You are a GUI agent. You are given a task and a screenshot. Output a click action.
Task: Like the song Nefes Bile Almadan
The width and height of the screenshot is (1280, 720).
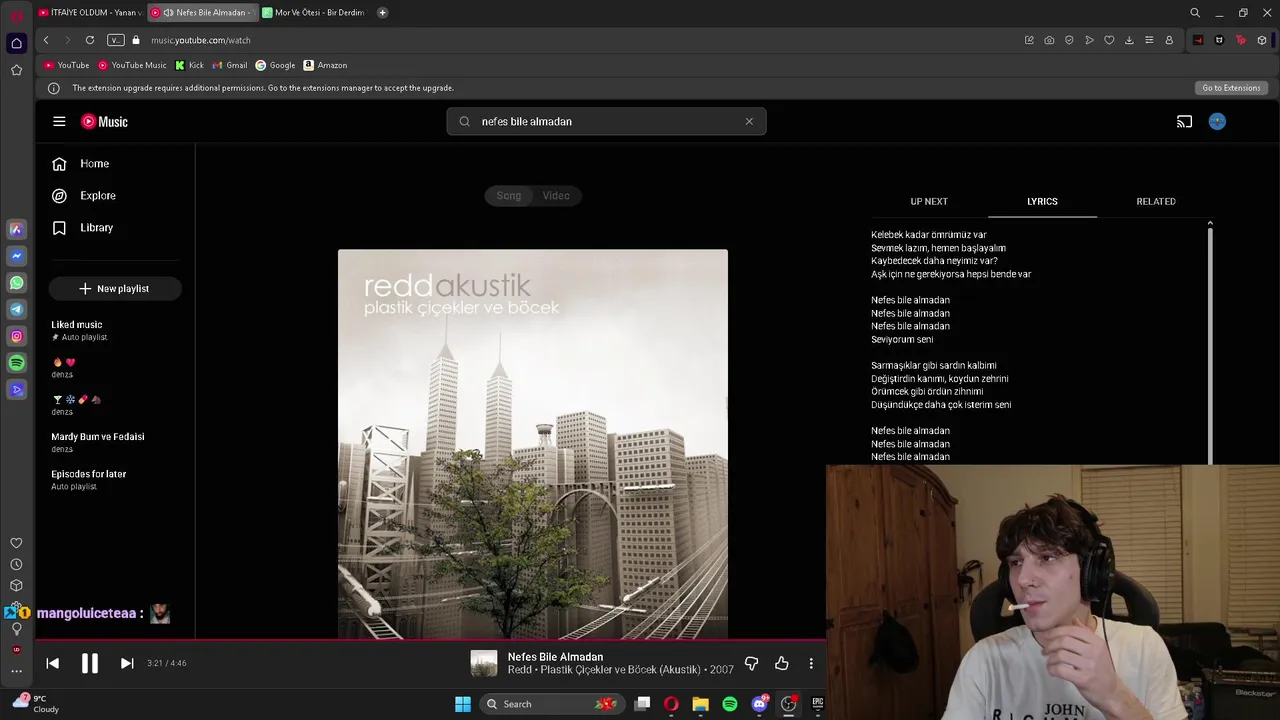pyautogui.click(x=781, y=663)
